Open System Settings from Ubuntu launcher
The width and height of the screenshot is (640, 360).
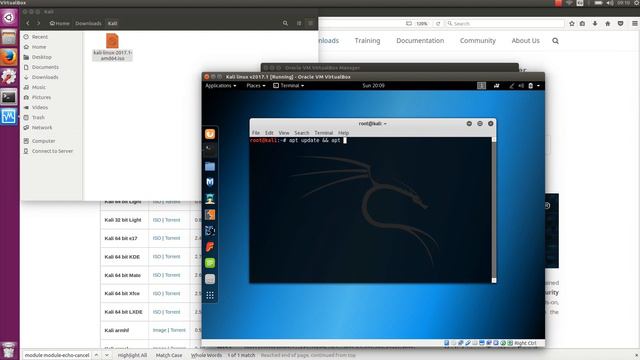pyautogui.click(x=9, y=77)
